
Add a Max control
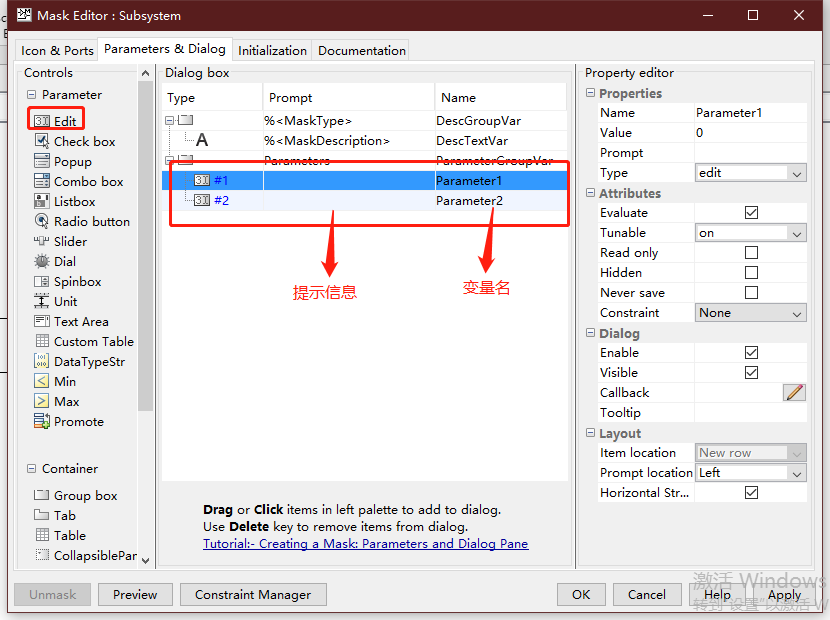point(57,401)
